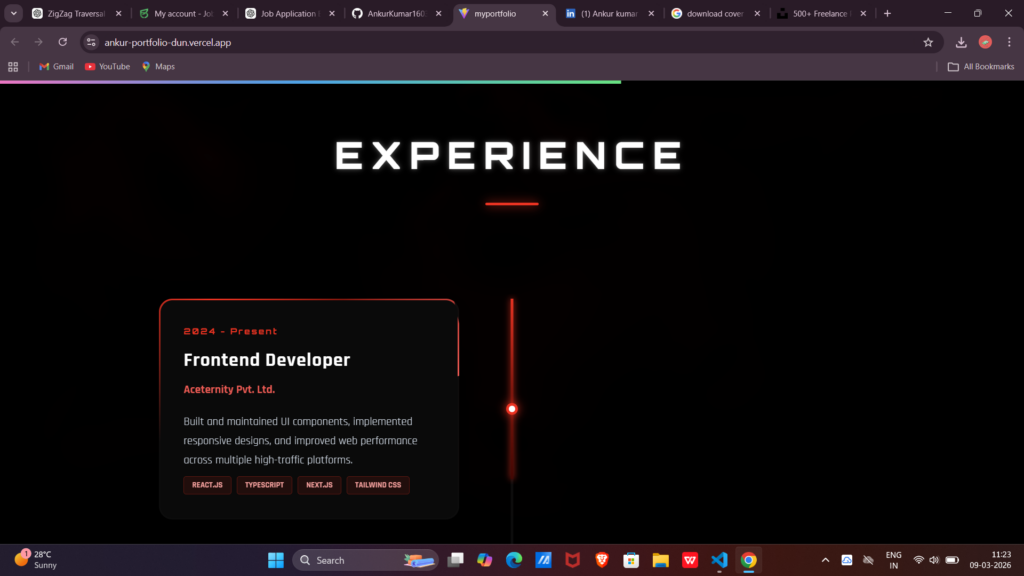The height and width of the screenshot is (576, 1024).
Task: Open Chrome downloads icon
Action: [961, 42]
